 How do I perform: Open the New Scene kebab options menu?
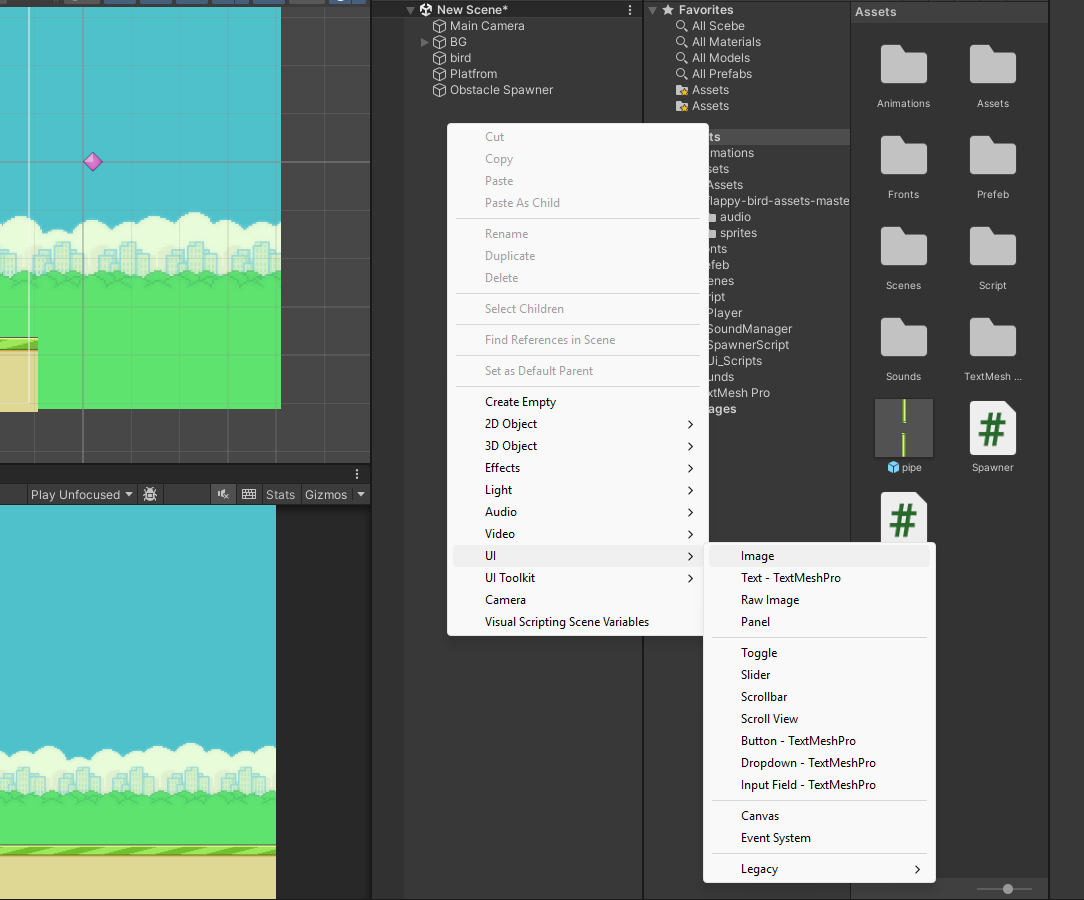tap(630, 10)
